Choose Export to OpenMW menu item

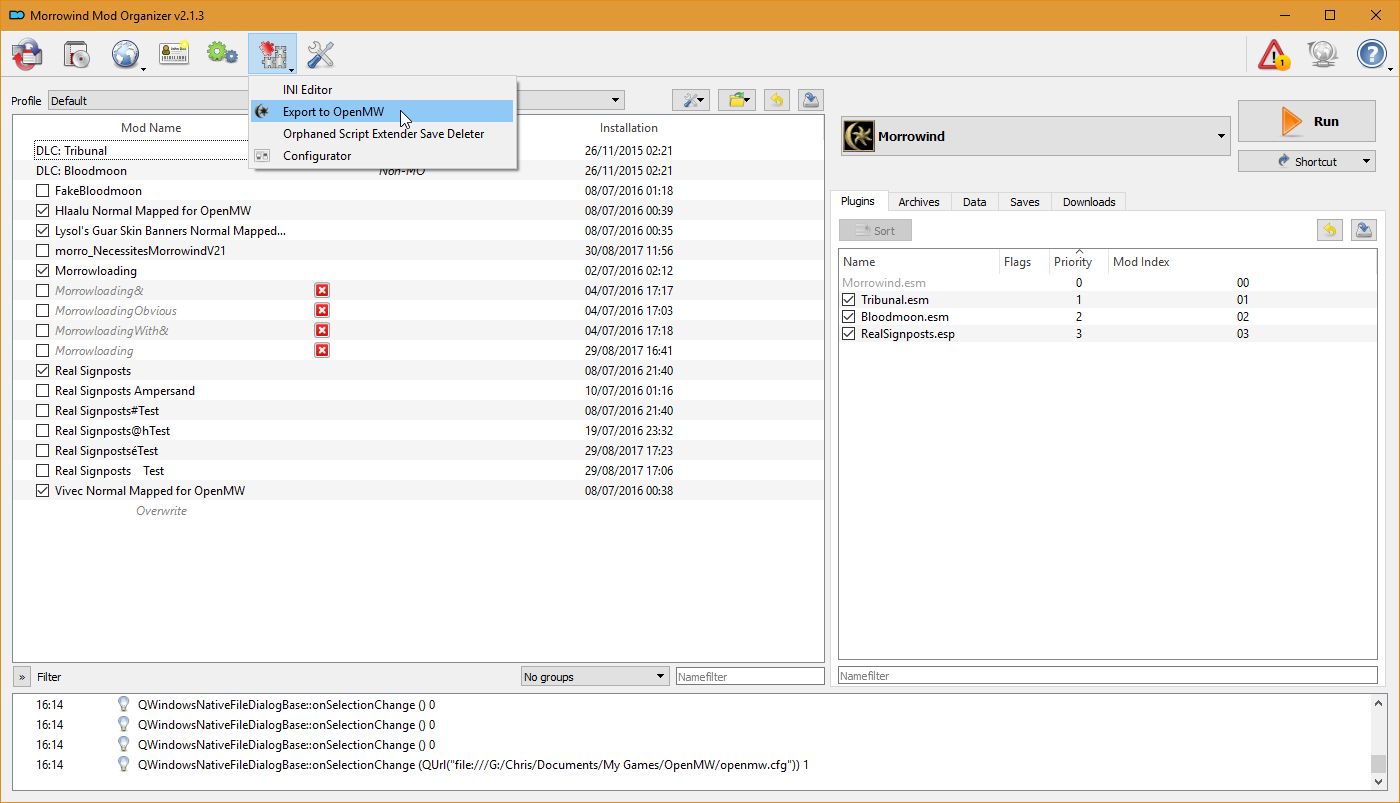382,111
